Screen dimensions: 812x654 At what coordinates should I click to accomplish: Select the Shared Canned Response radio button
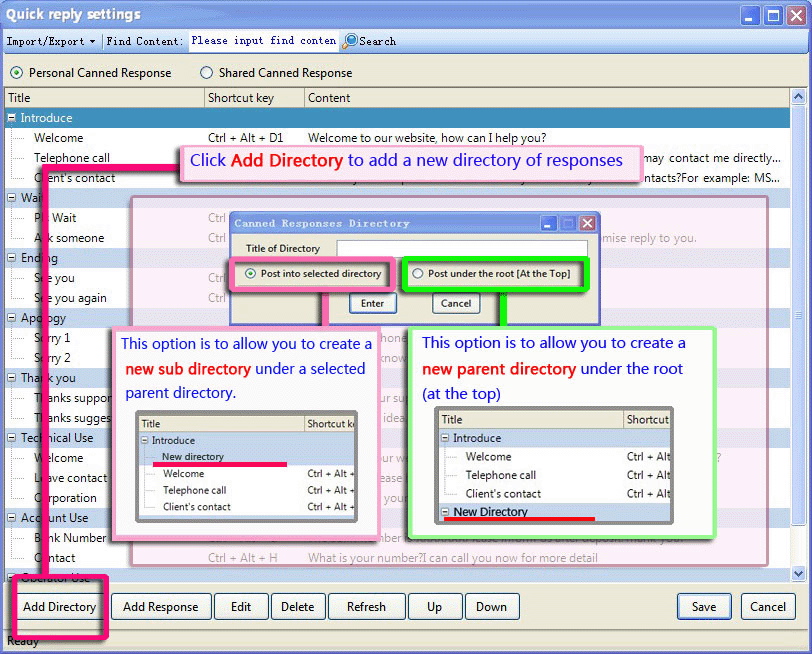pos(207,73)
